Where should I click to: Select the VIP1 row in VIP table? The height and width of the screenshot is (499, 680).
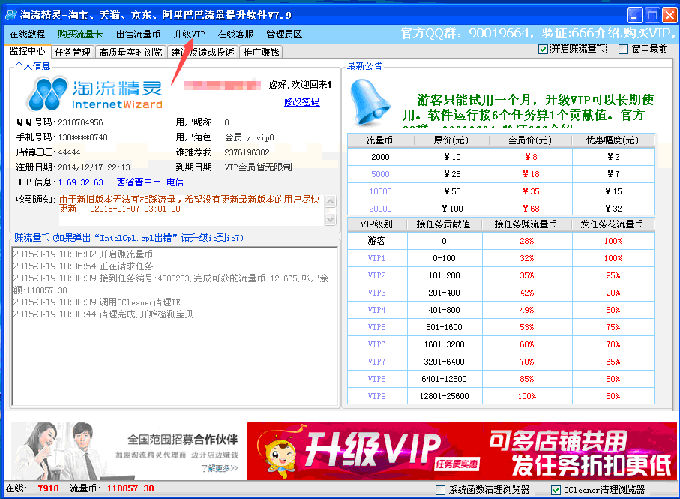pos(501,258)
